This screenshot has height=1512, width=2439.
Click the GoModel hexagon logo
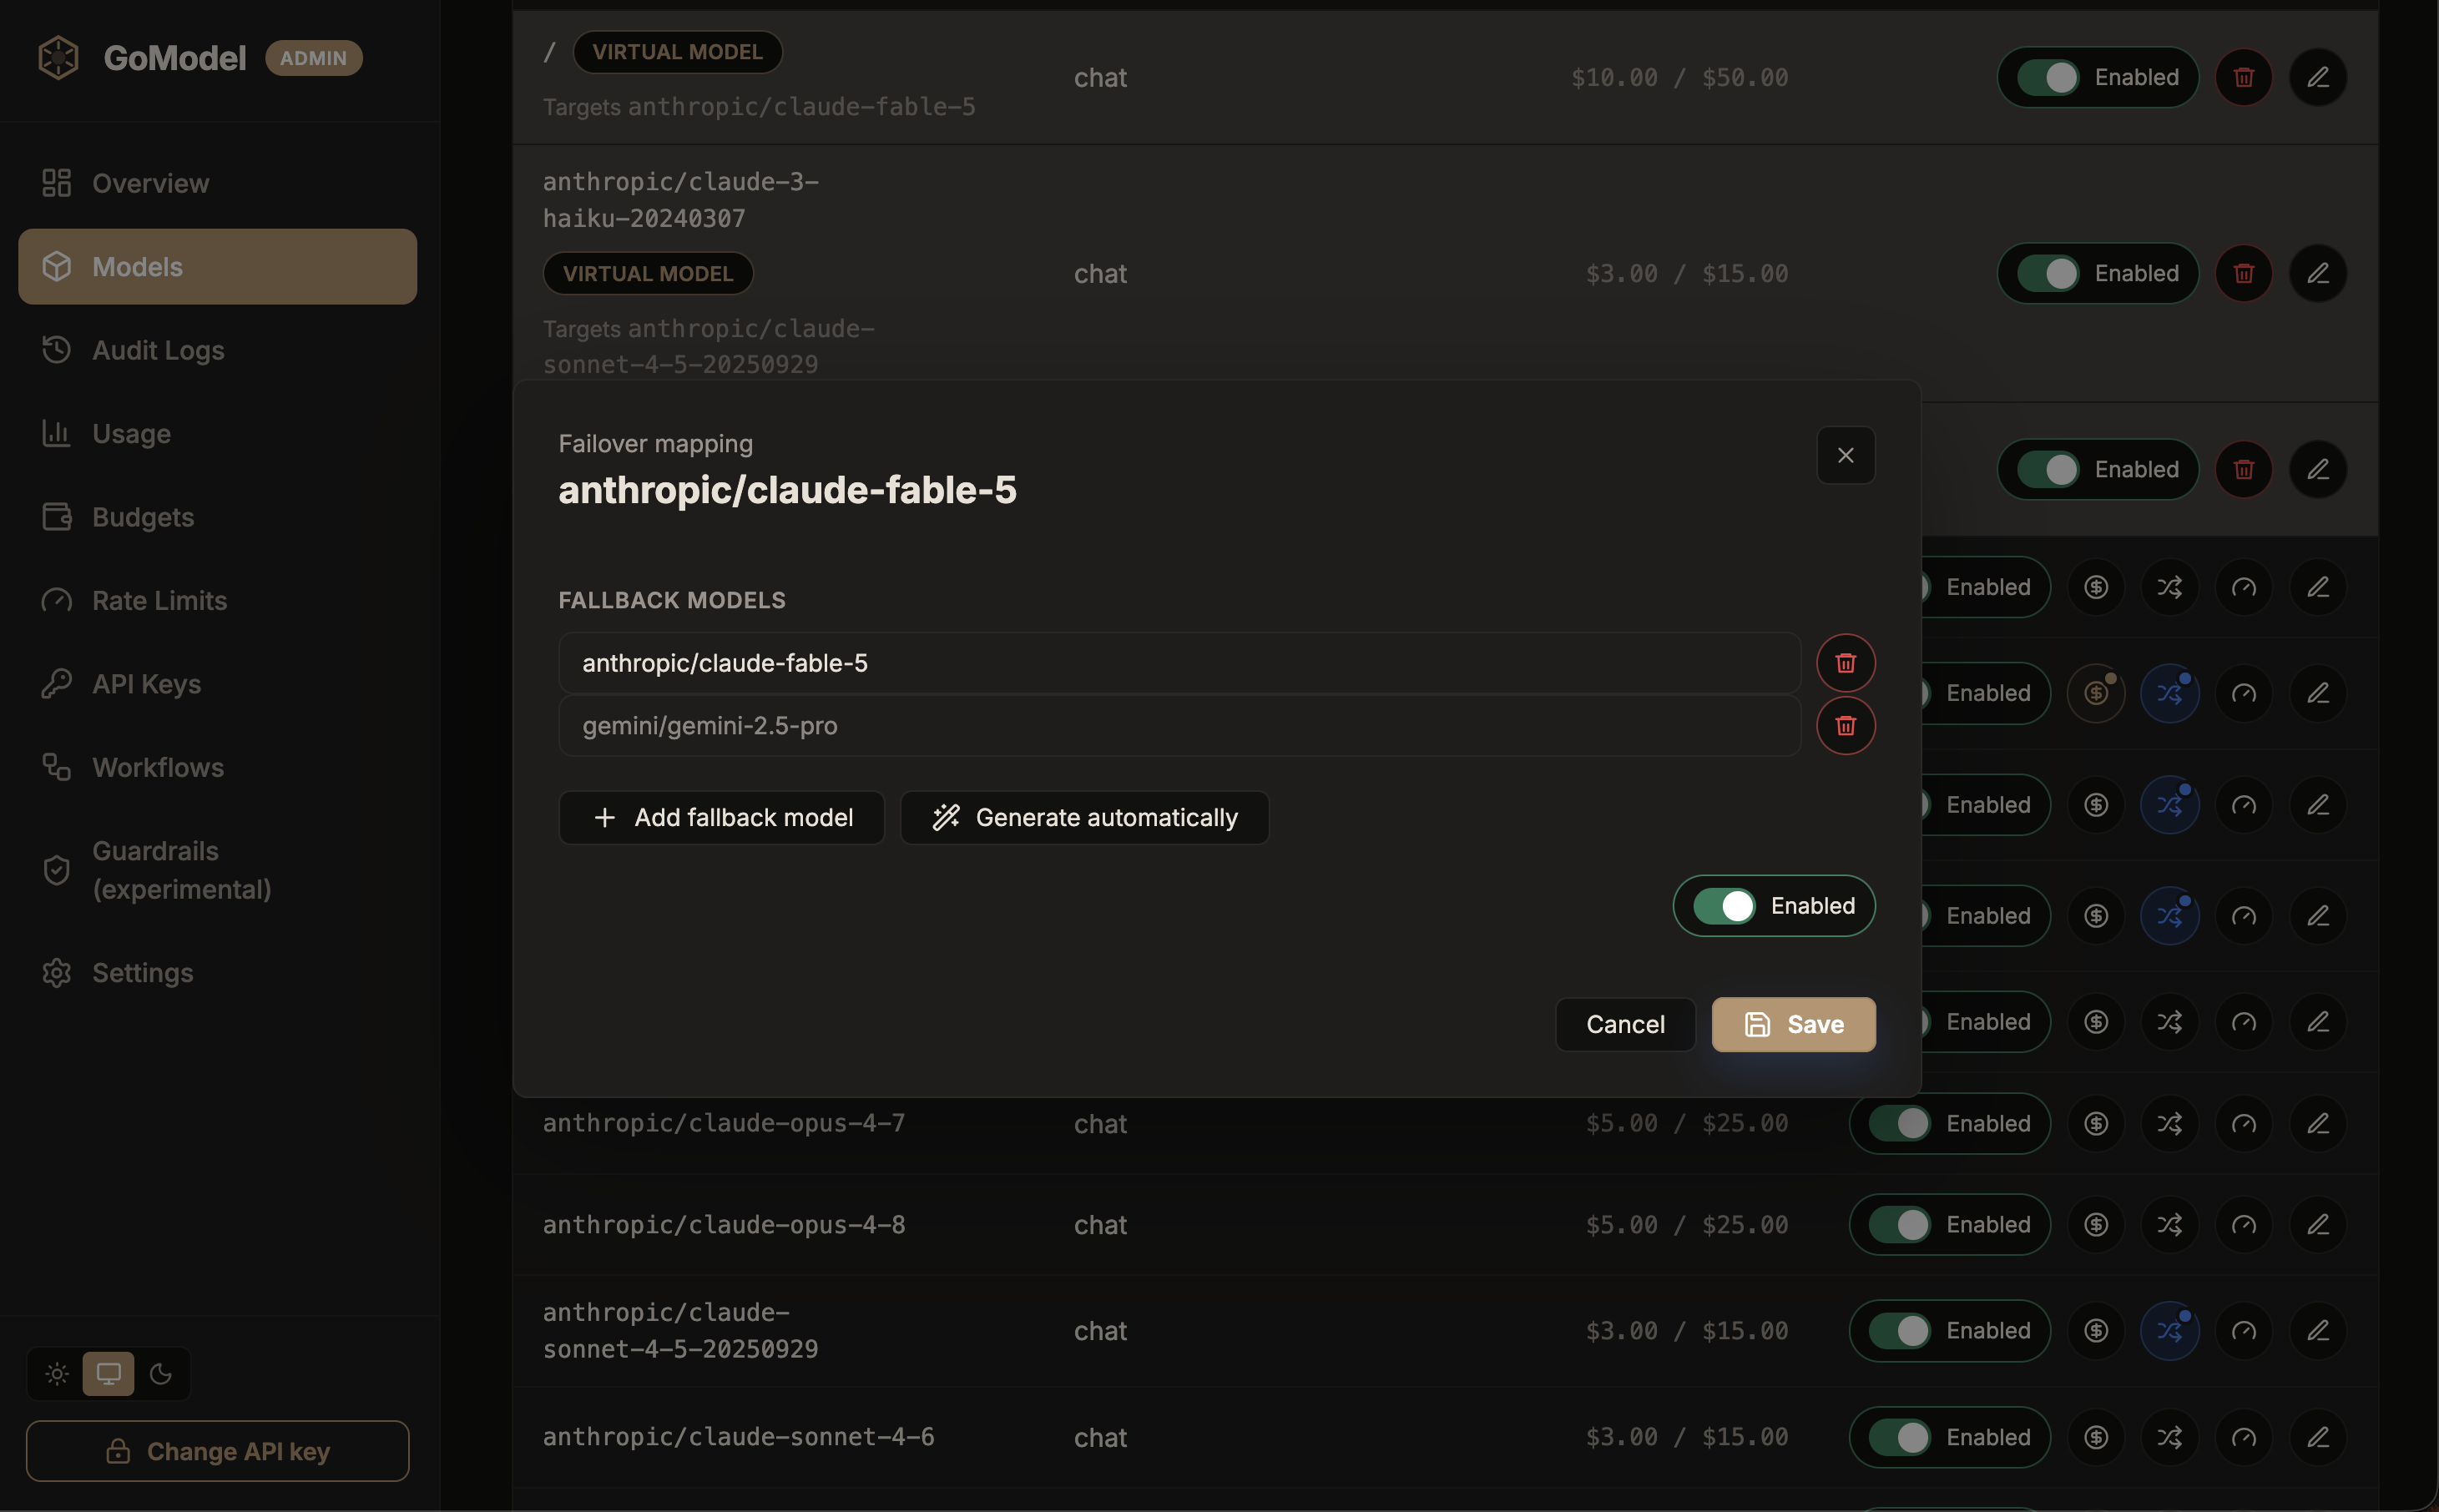[x=58, y=58]
